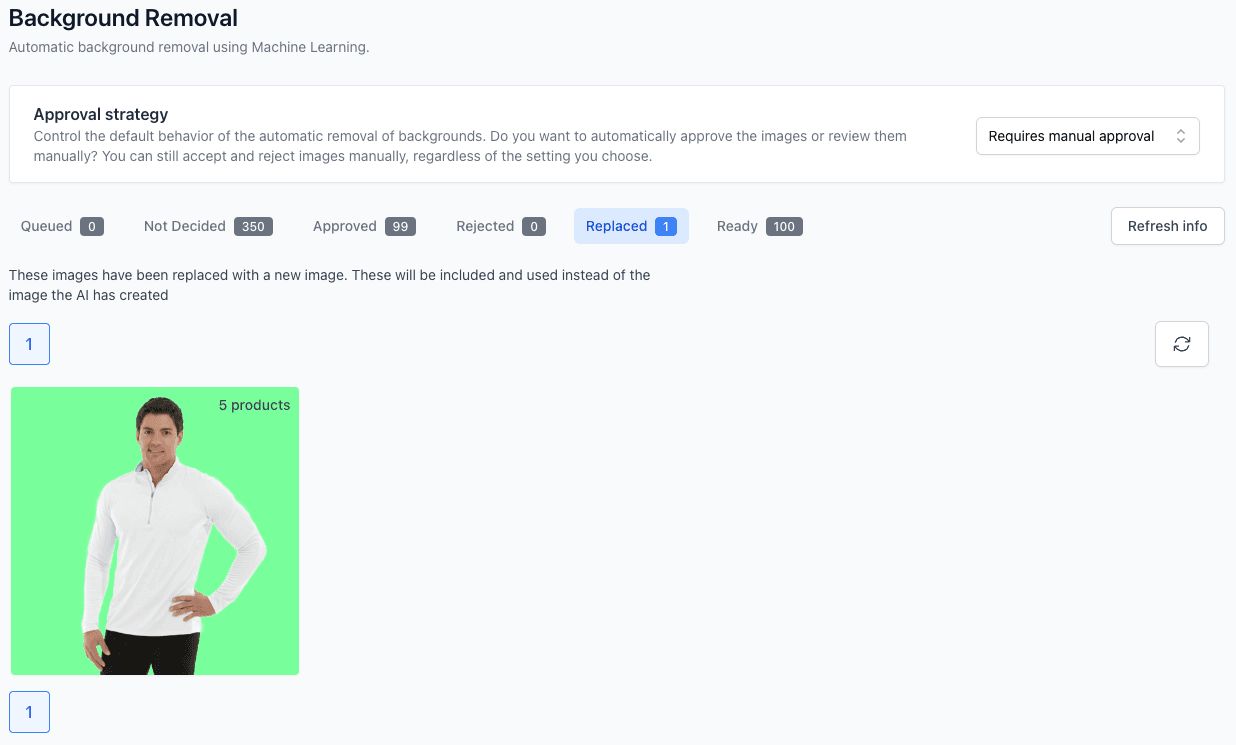Click the 350 count badge

coord(253,227)
